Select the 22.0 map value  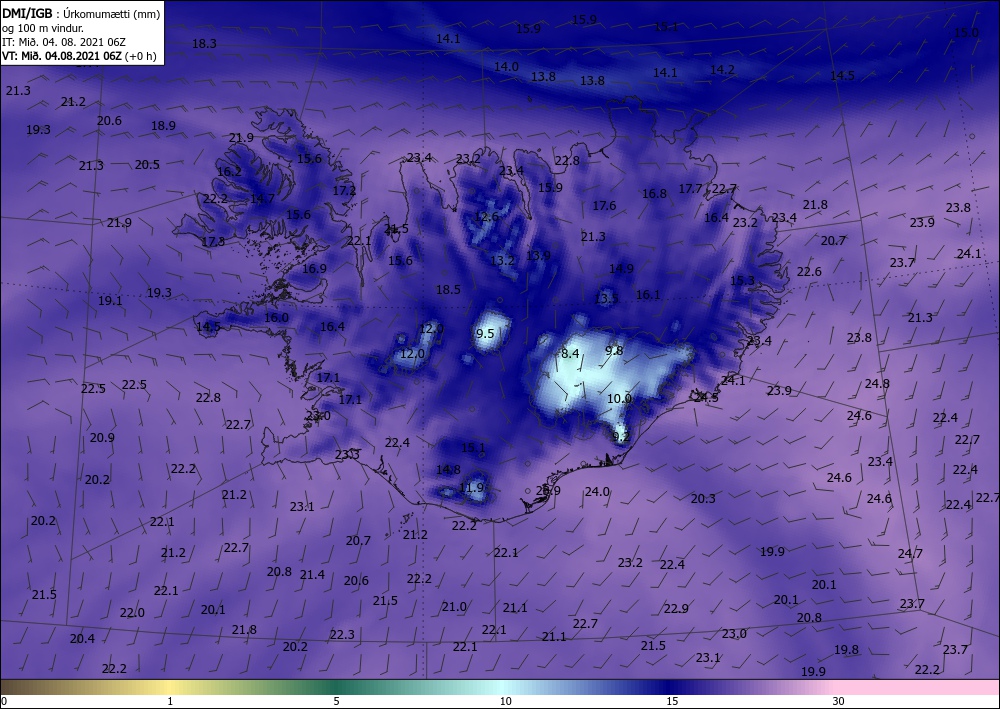[x=132, y=613]
